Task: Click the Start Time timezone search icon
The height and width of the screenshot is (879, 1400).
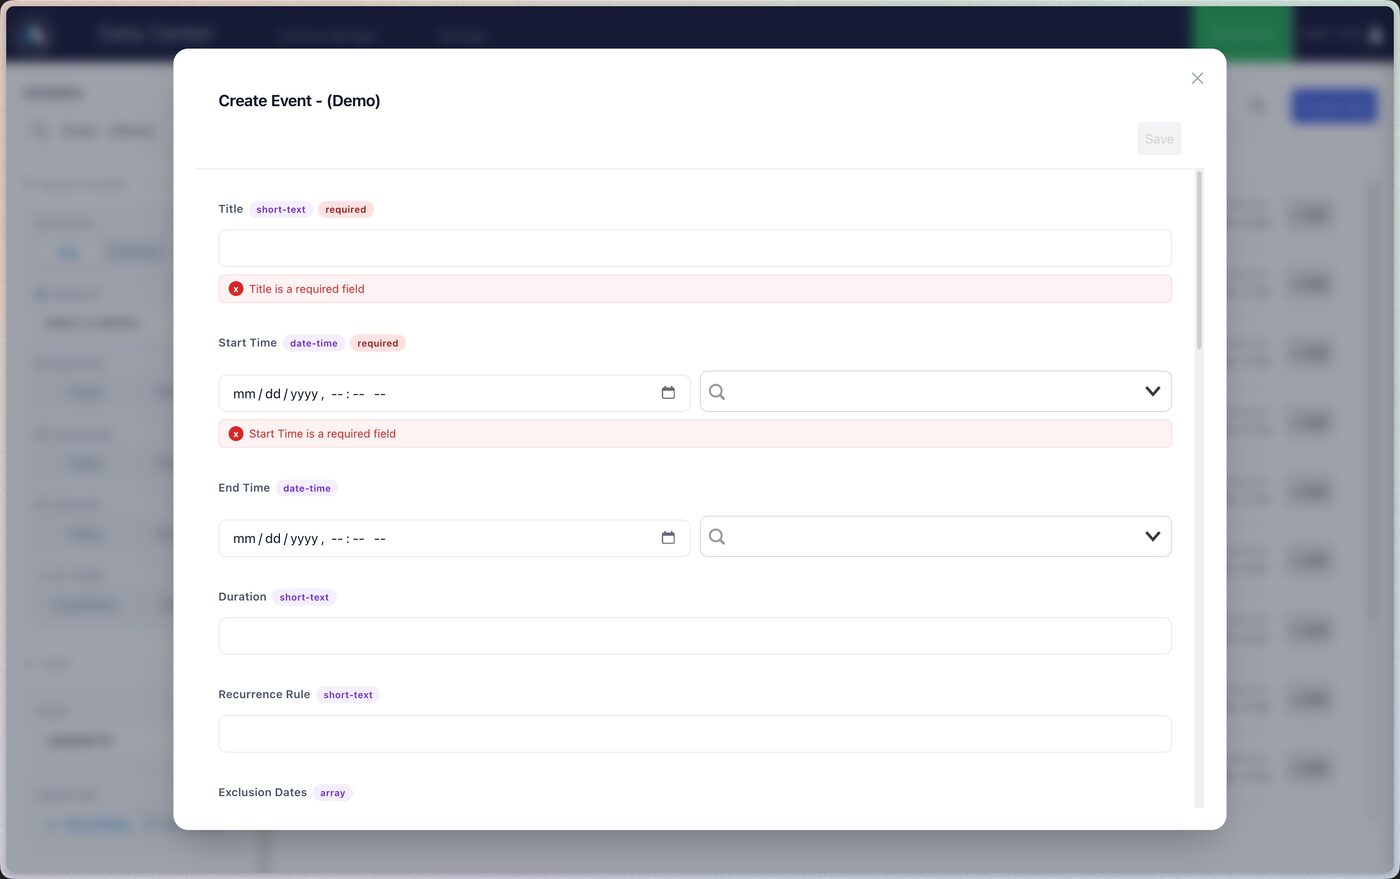Action: 717,392
